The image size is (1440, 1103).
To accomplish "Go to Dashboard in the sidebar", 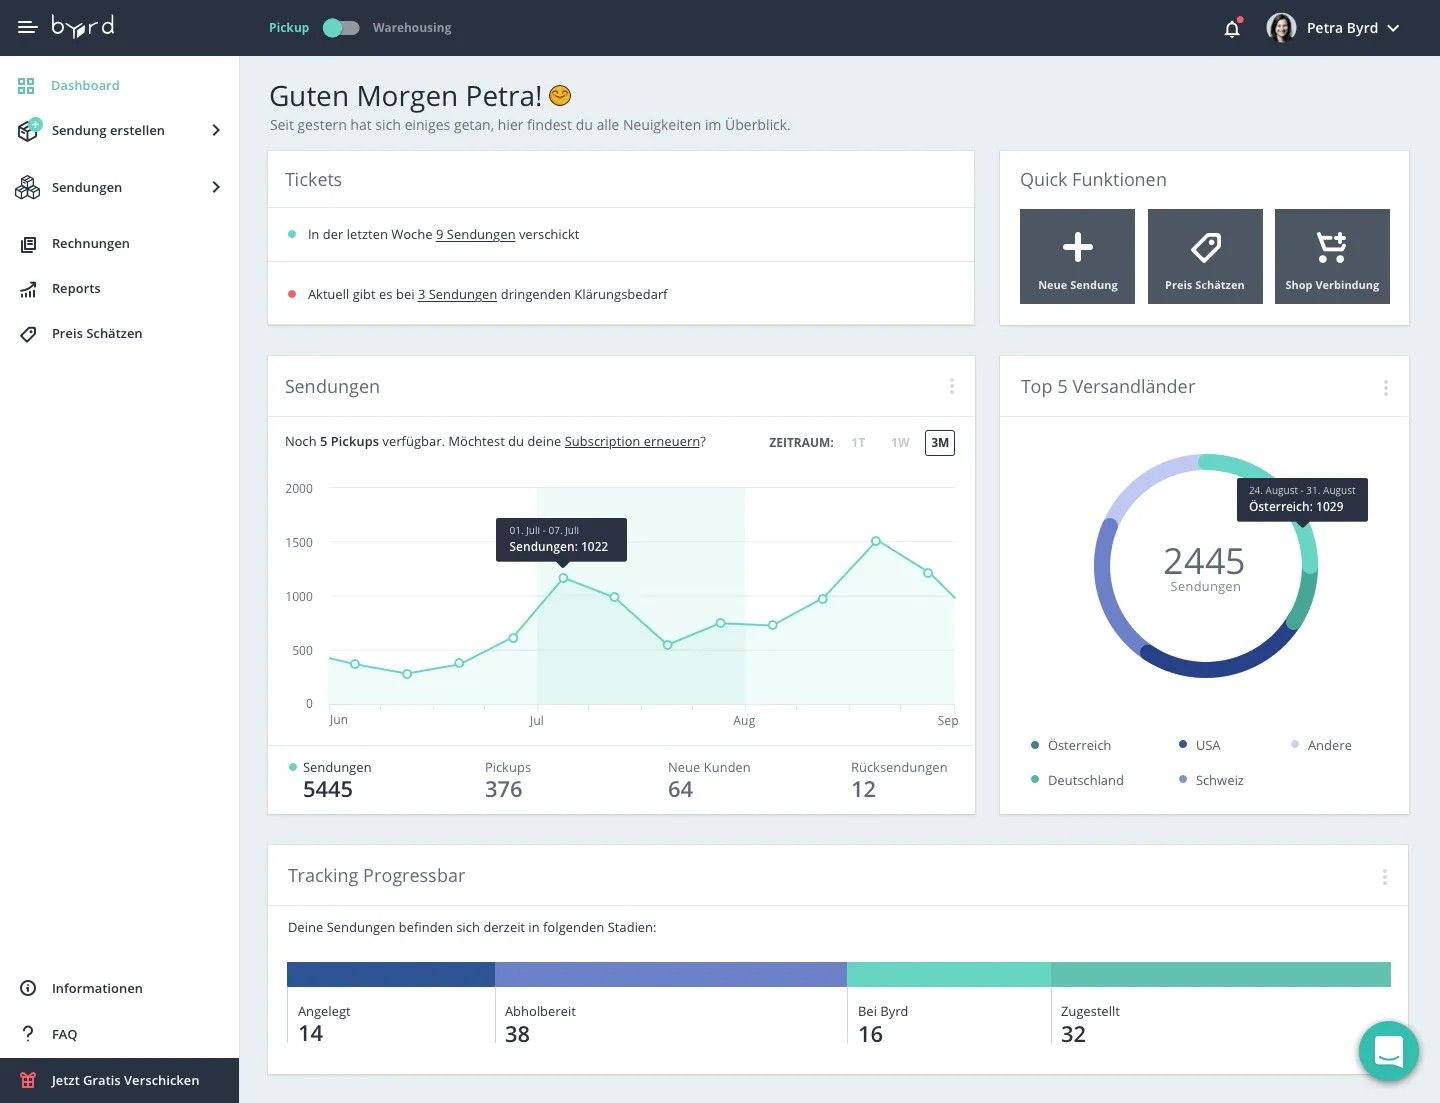I will point(85,86).
